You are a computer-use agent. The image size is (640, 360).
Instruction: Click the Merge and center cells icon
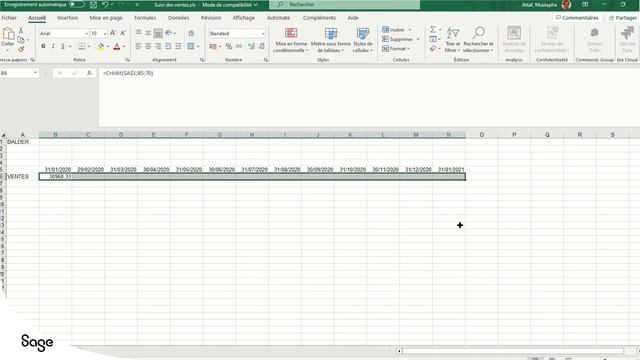[191, 46]
